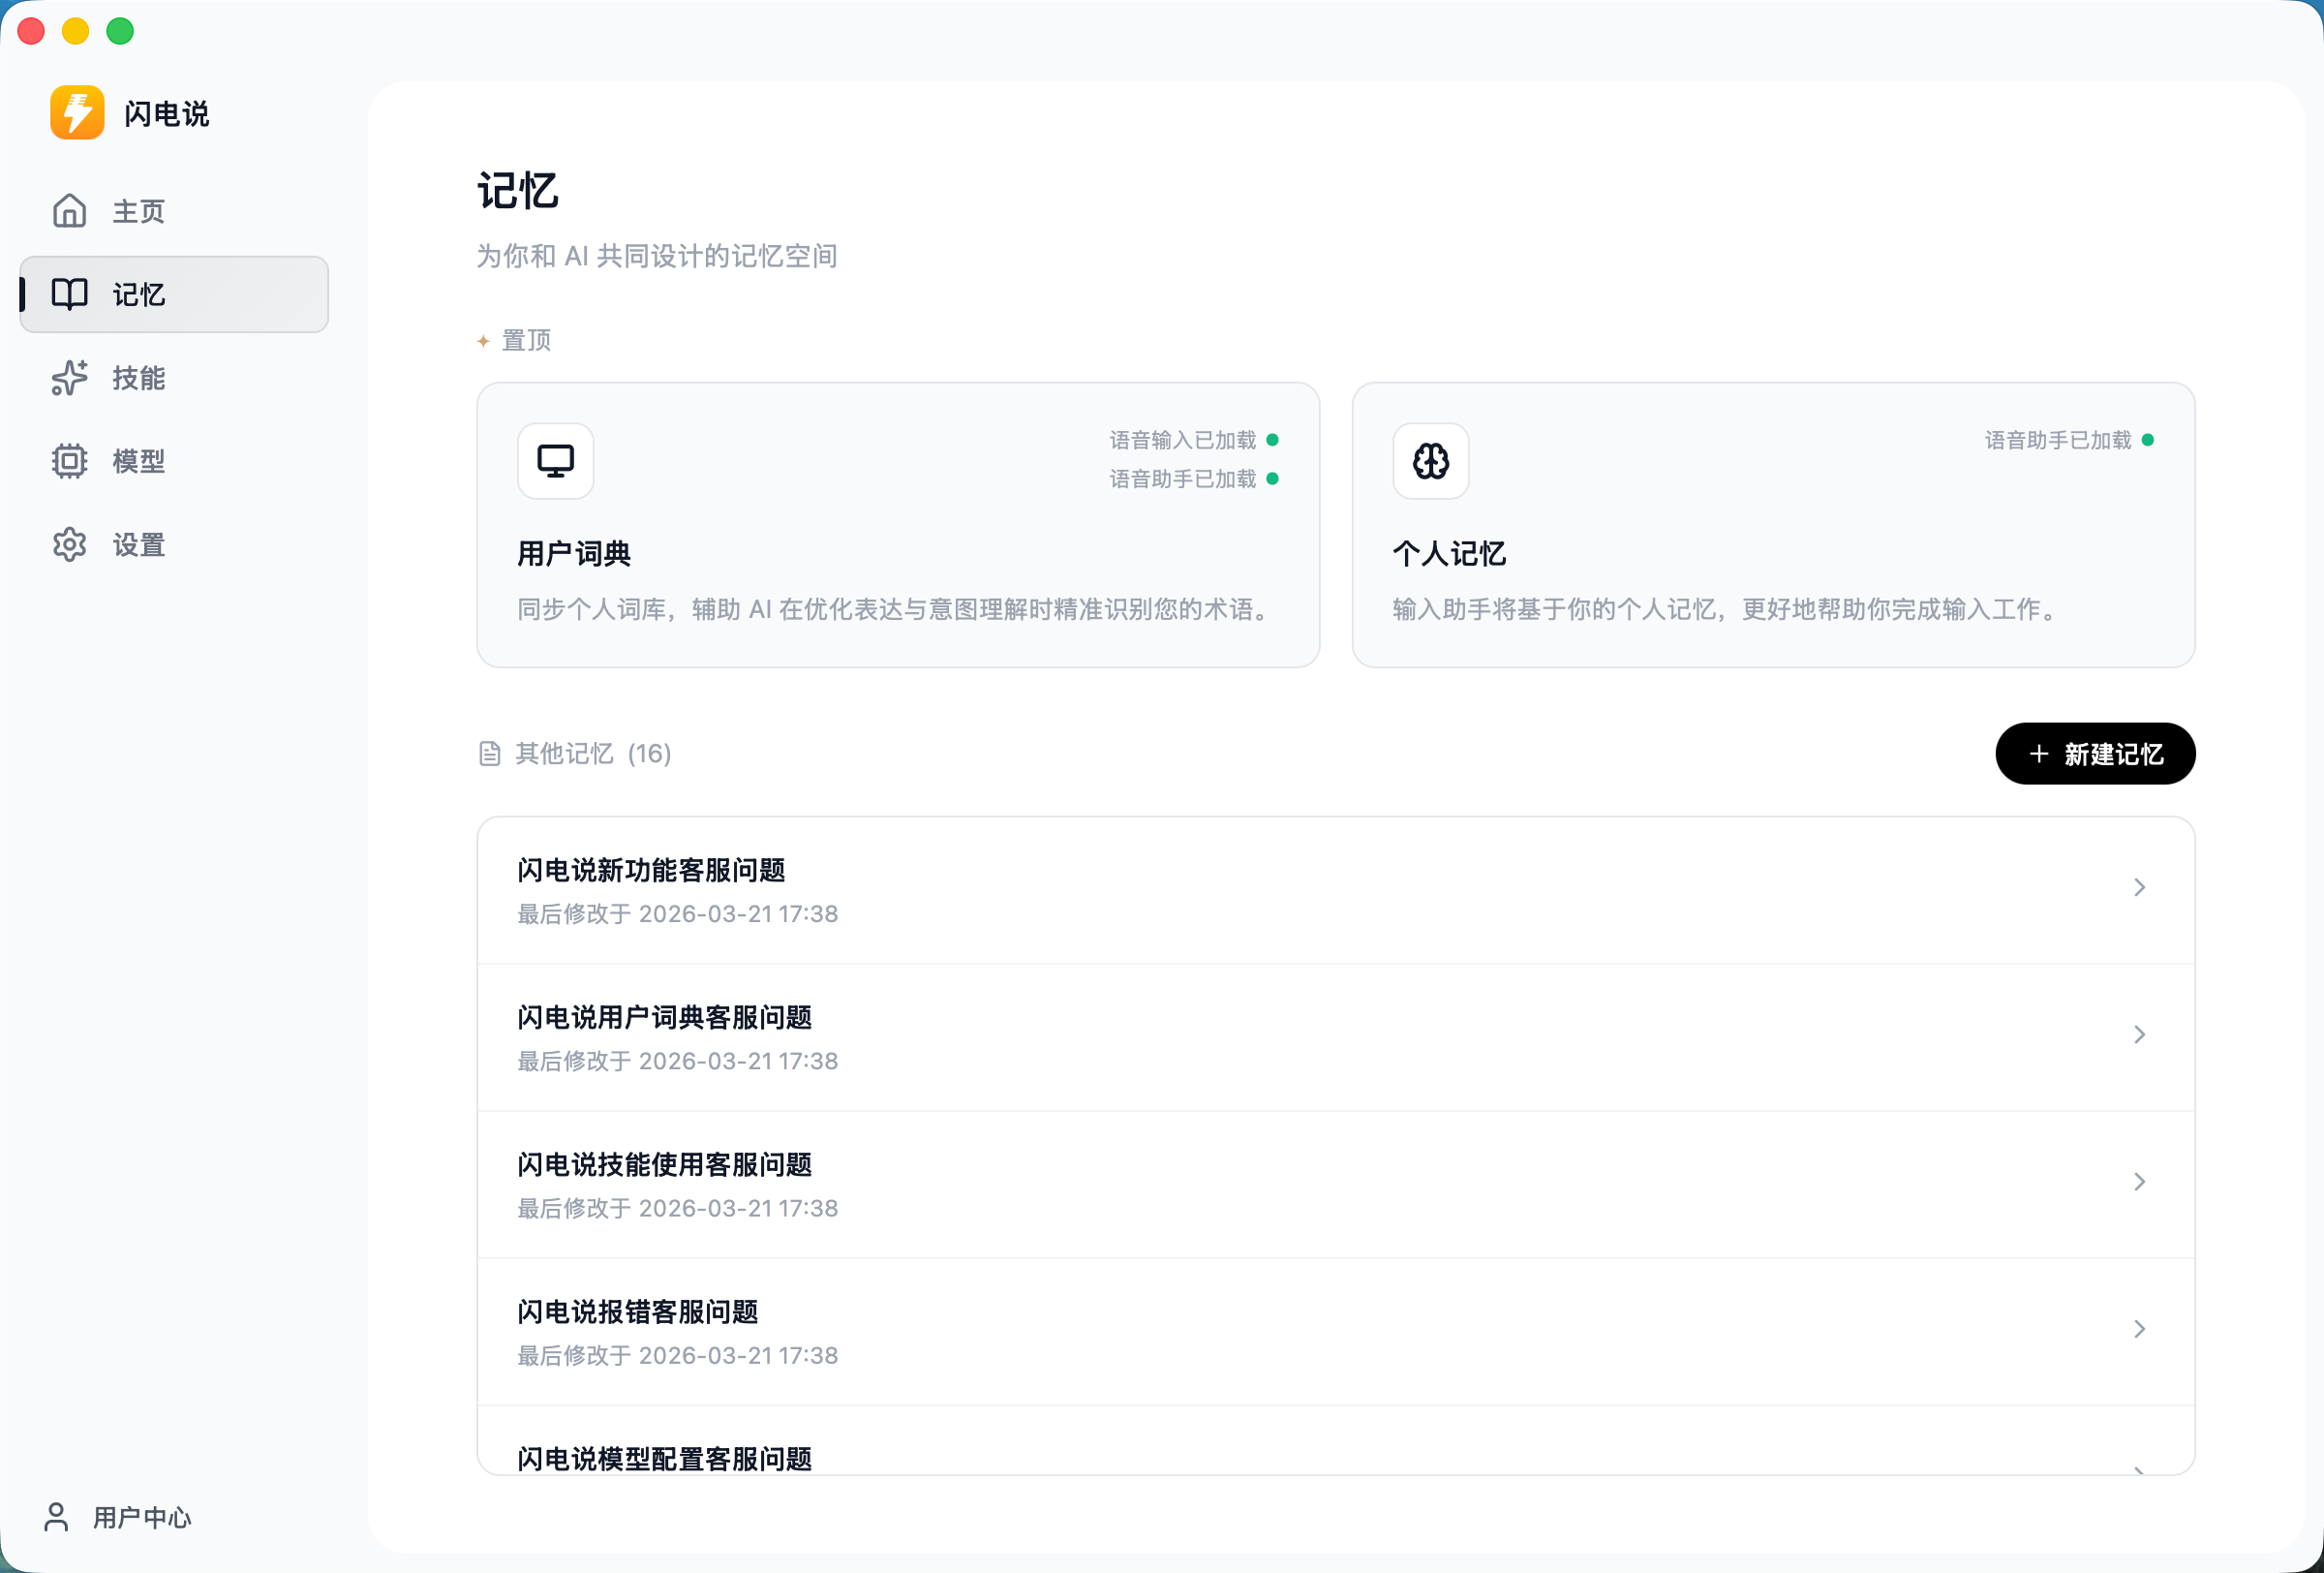Screen dimensions: 2324x1573
Task: Open memory 闪电说用户词典客服问题
Action: [1336, 1037]
